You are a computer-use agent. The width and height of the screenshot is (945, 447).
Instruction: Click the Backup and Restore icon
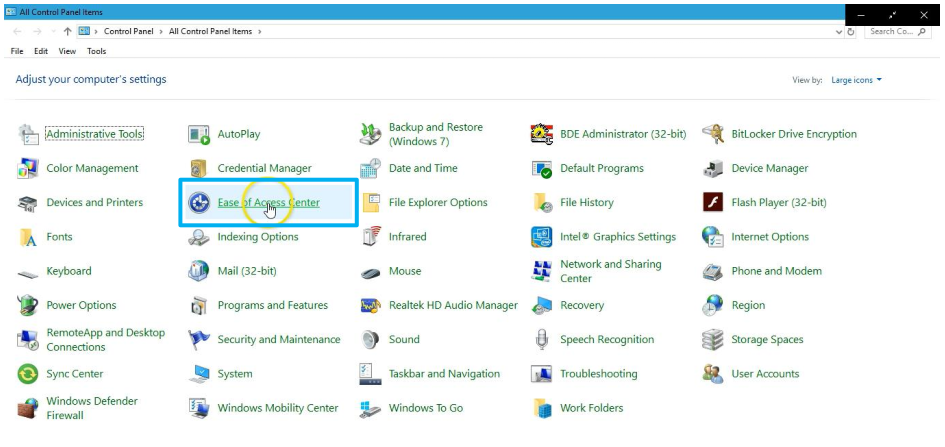370,134
